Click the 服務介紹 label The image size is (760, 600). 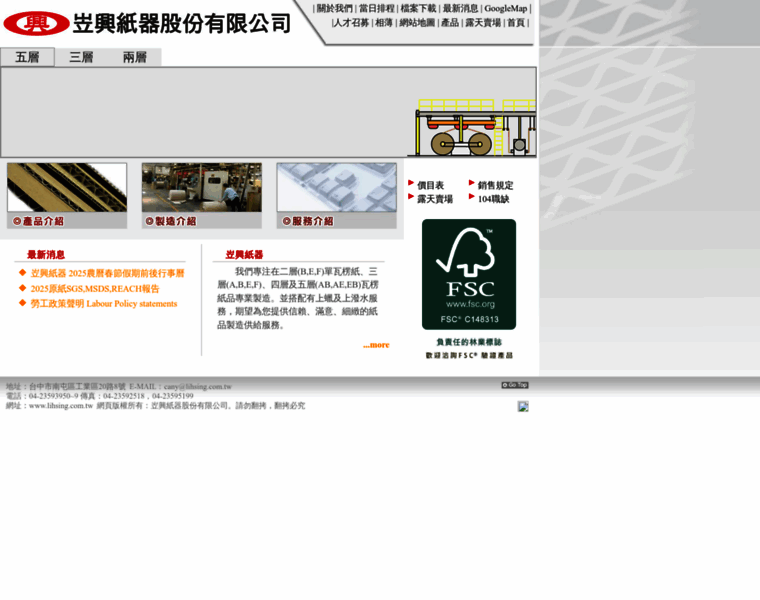(x=308, y=221)
